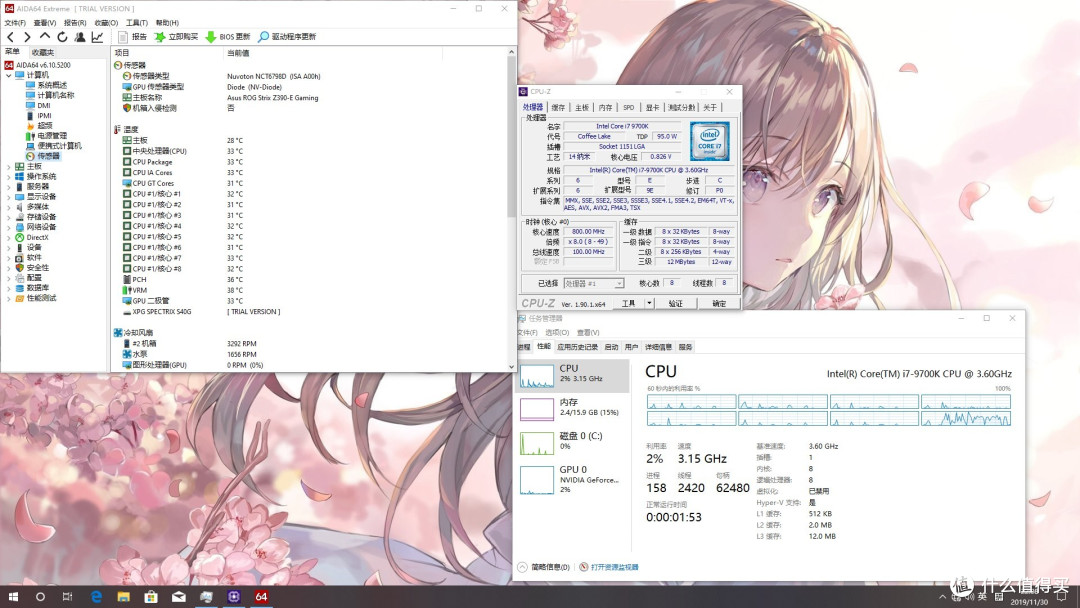Image resolution: width=1080 pixels, height=608 pixels.
Task: Expand the 网络设备 tree node
Action: point(9,227)
